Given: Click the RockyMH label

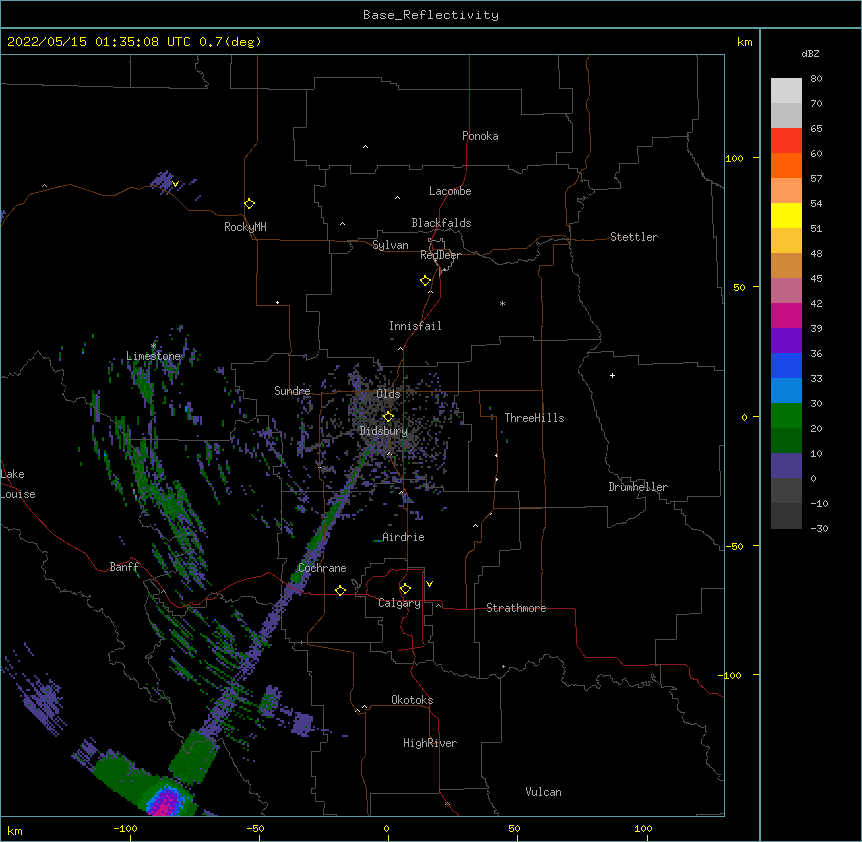Looking at the screenshot, I should pyautogui.click(x=245, y=227).
